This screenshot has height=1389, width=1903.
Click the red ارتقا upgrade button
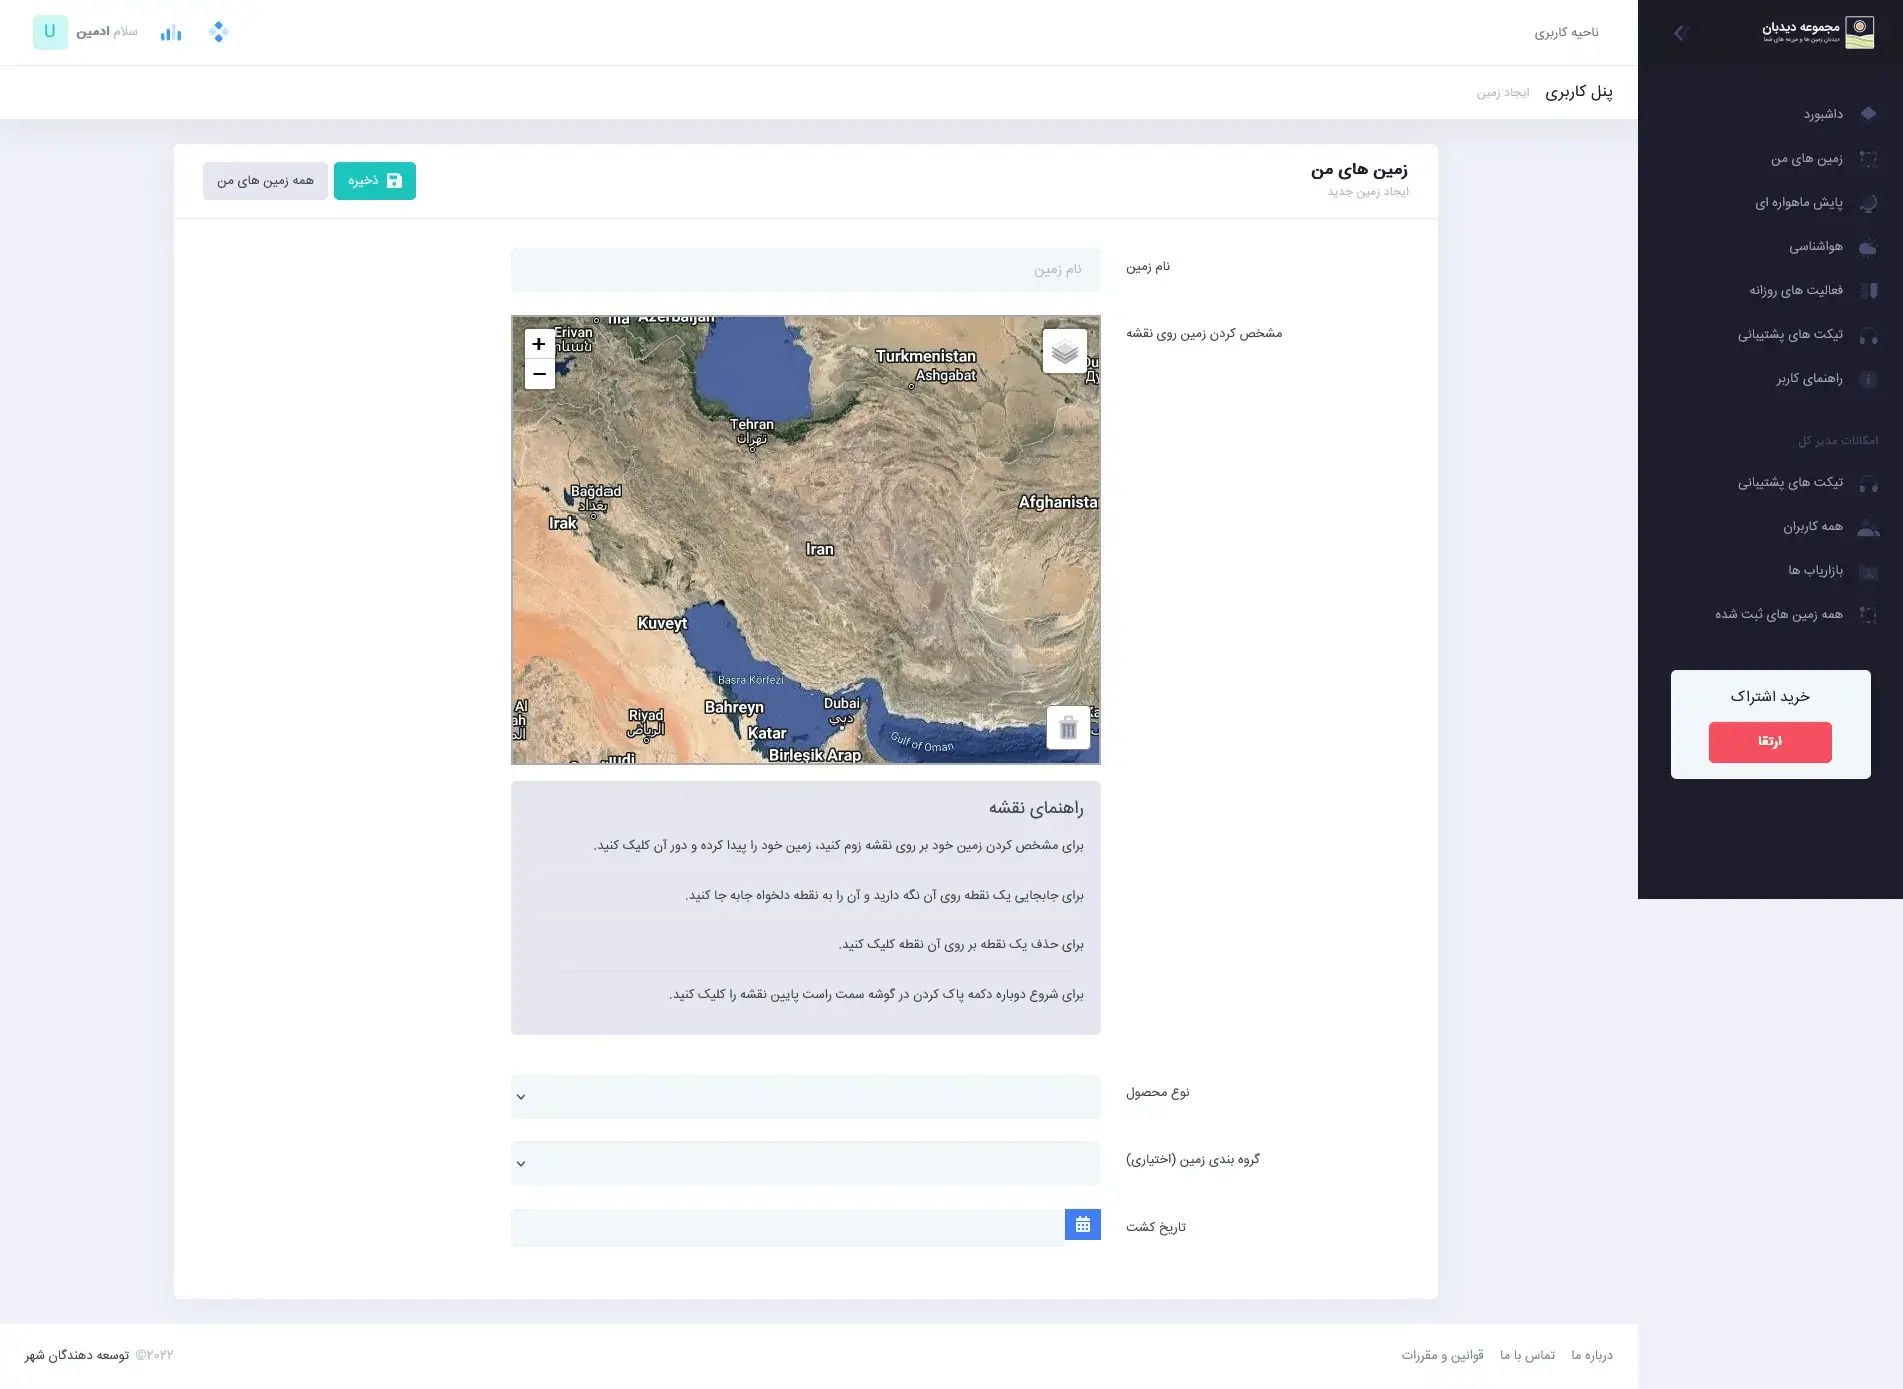(x=1769, y=742)
